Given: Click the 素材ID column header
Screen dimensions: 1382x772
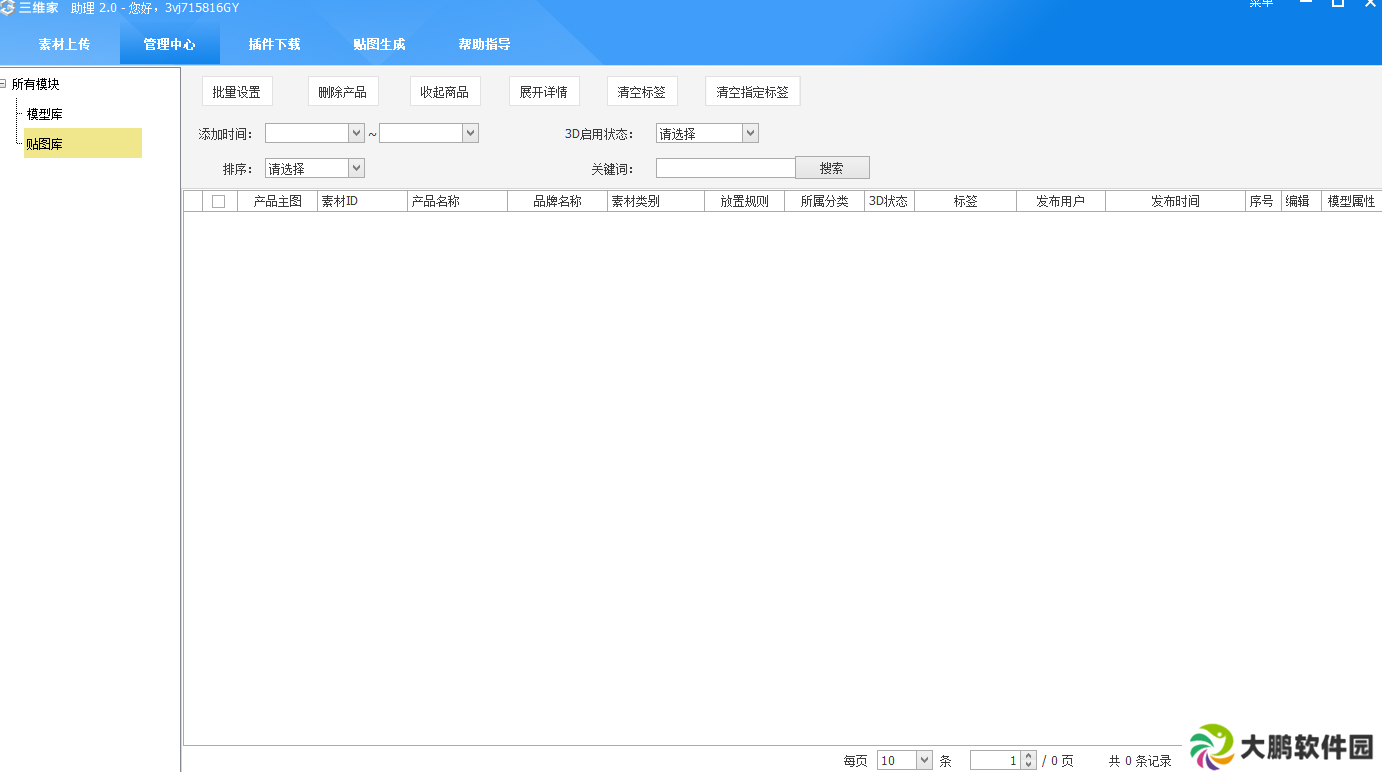Looking at the screenshot, I should point(363,201).
